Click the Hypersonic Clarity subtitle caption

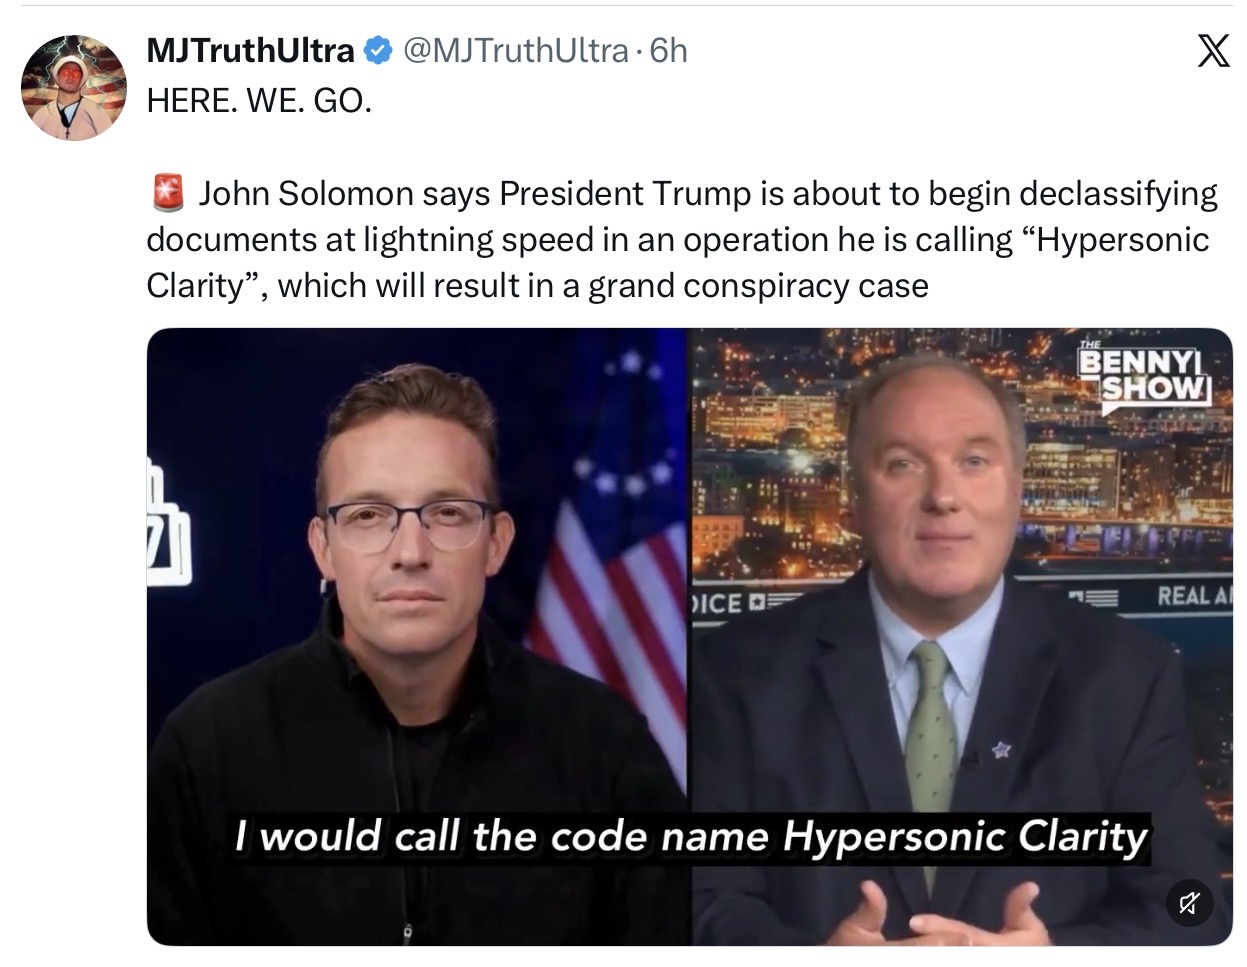point(691,836)
